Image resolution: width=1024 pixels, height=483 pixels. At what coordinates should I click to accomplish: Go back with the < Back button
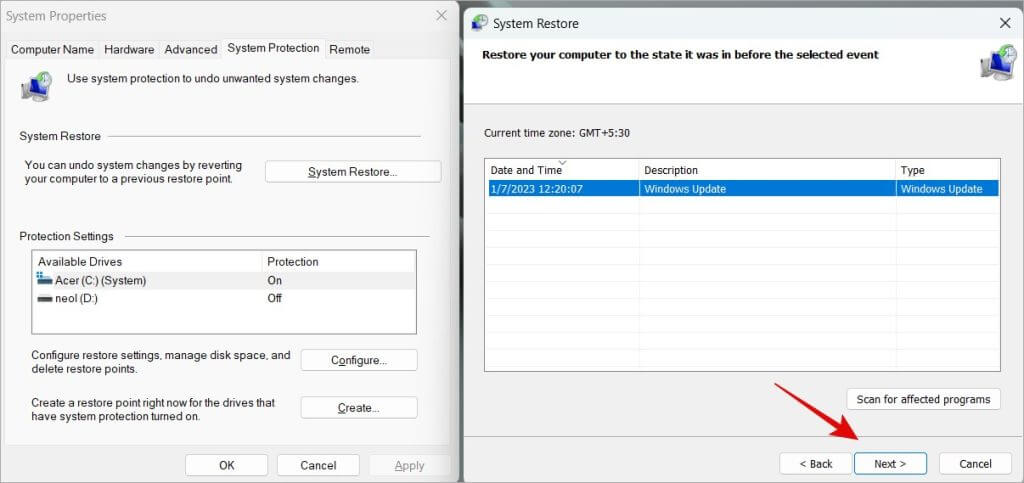coord(816,463)
